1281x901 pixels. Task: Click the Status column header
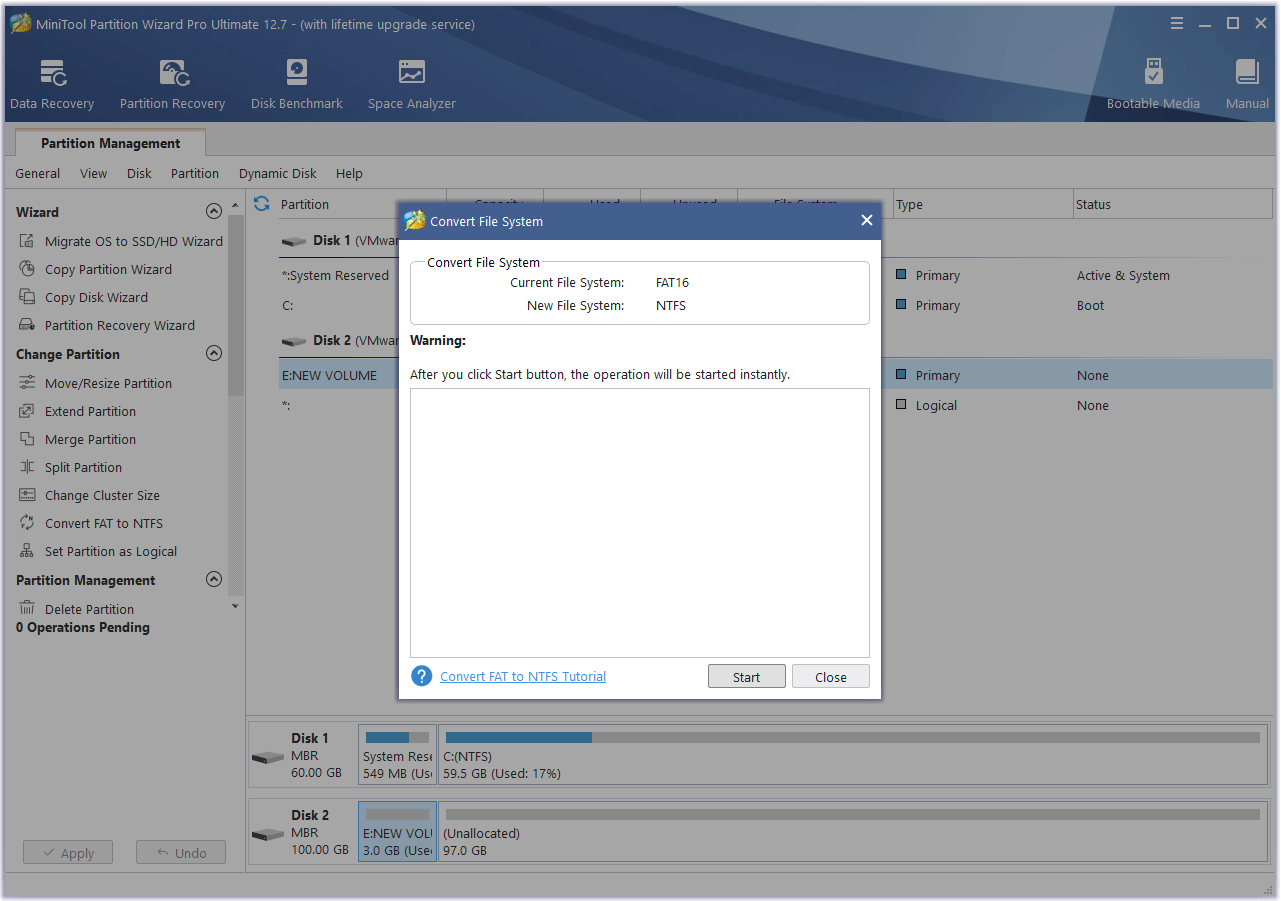(x=1173, y=204)
